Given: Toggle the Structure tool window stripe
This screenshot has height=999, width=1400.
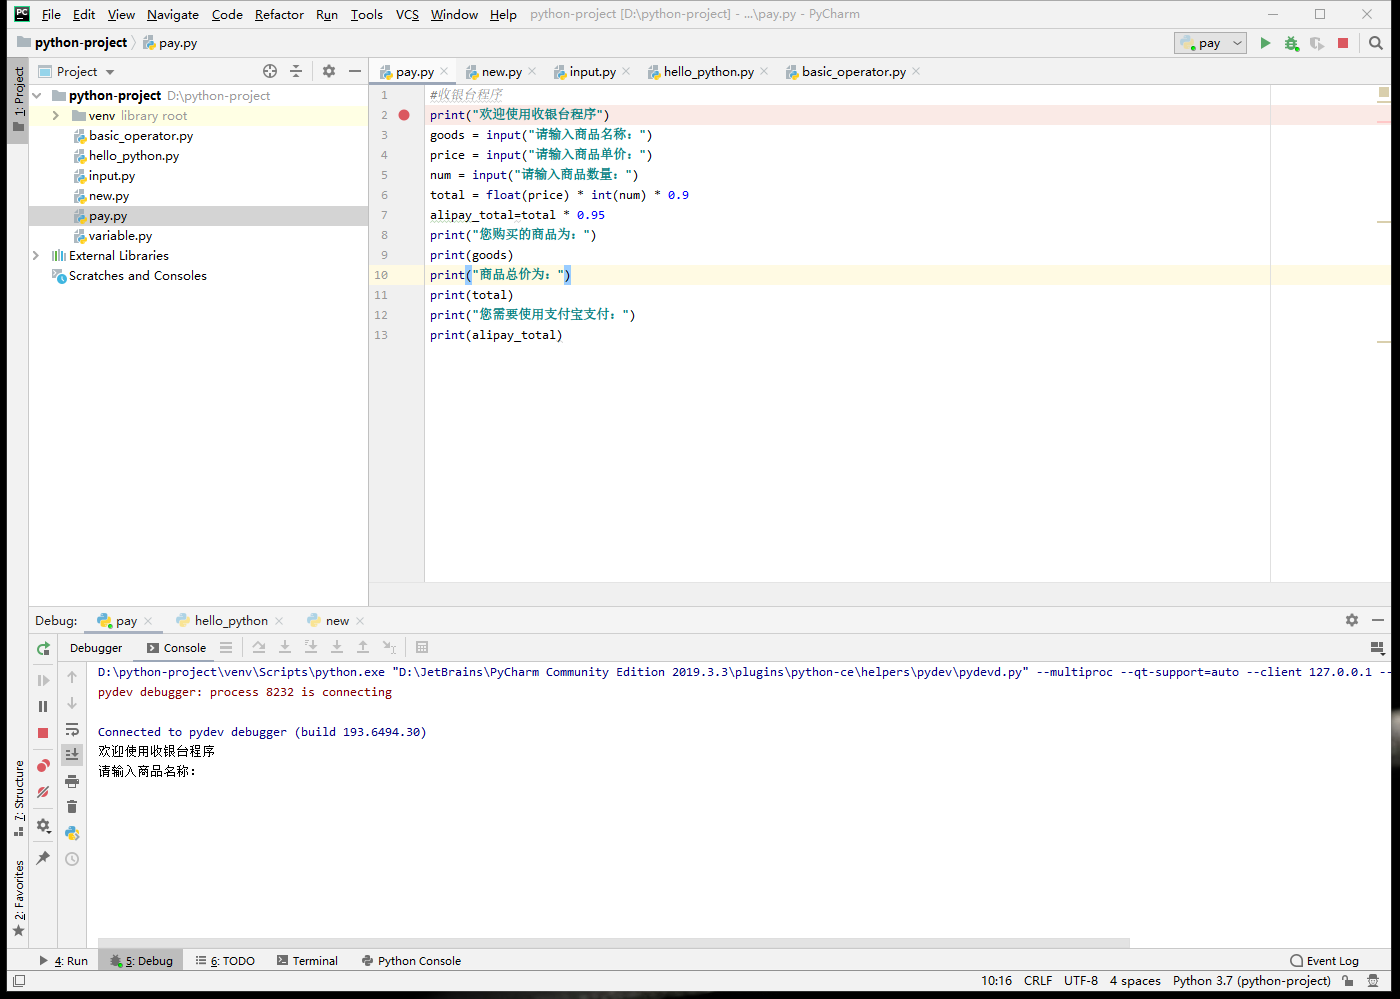Looking at the screenshot, I should [x=19, y=798].
